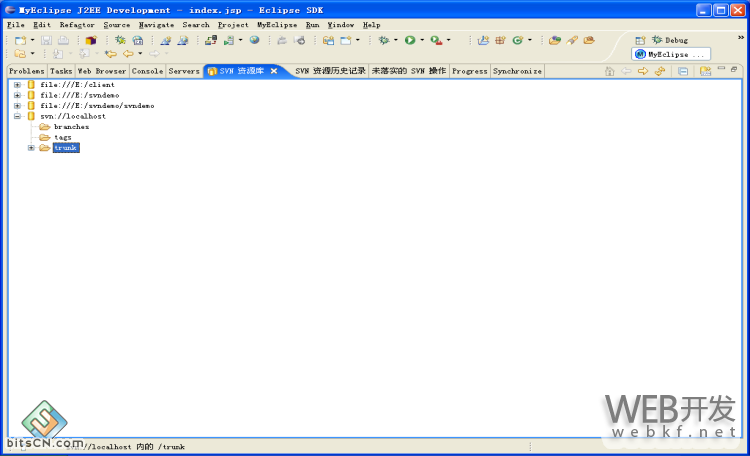Click the Print toolbar icon

pyautogui.click(x=63, y=41)
